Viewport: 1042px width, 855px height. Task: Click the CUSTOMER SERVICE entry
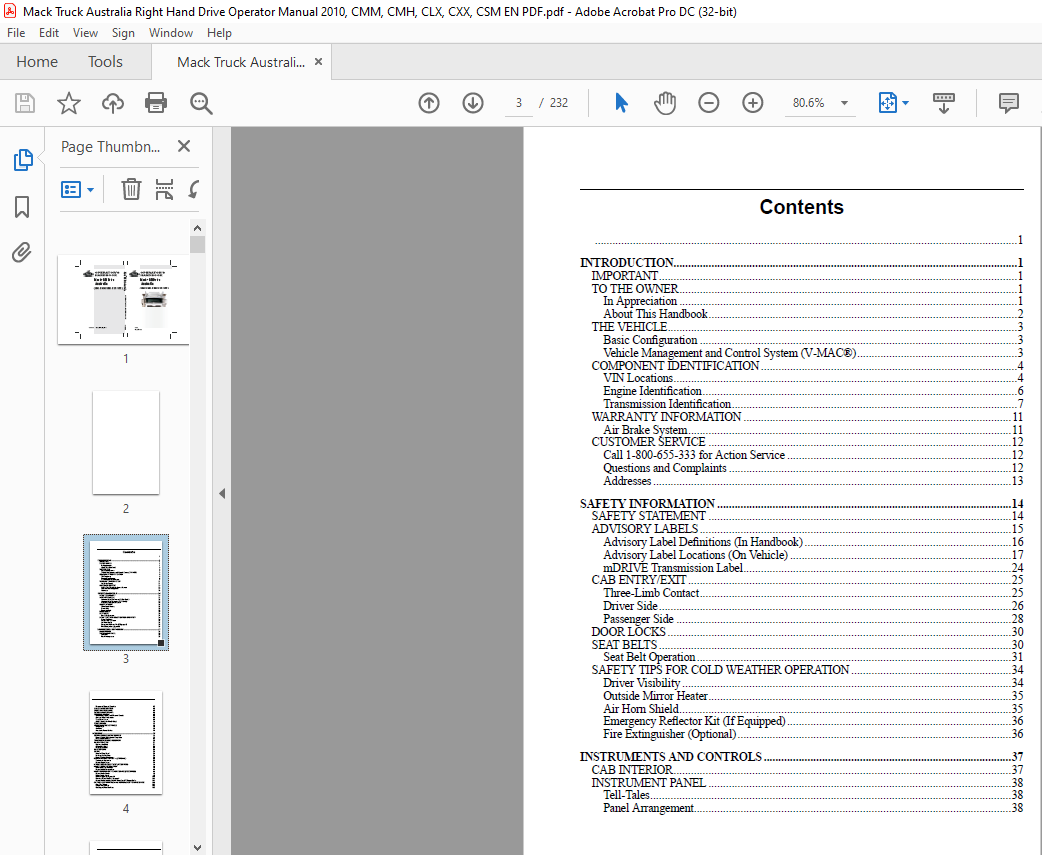coord(807,442)
